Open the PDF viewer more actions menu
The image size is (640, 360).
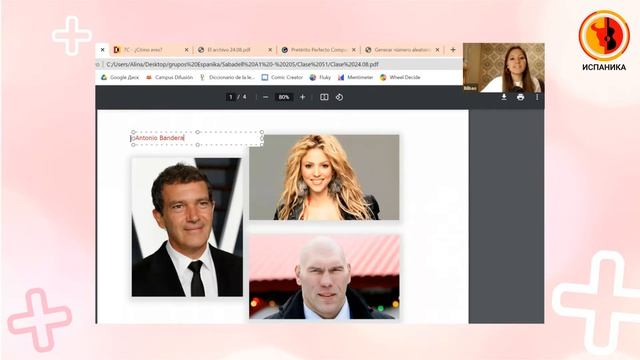pos(537,97)
